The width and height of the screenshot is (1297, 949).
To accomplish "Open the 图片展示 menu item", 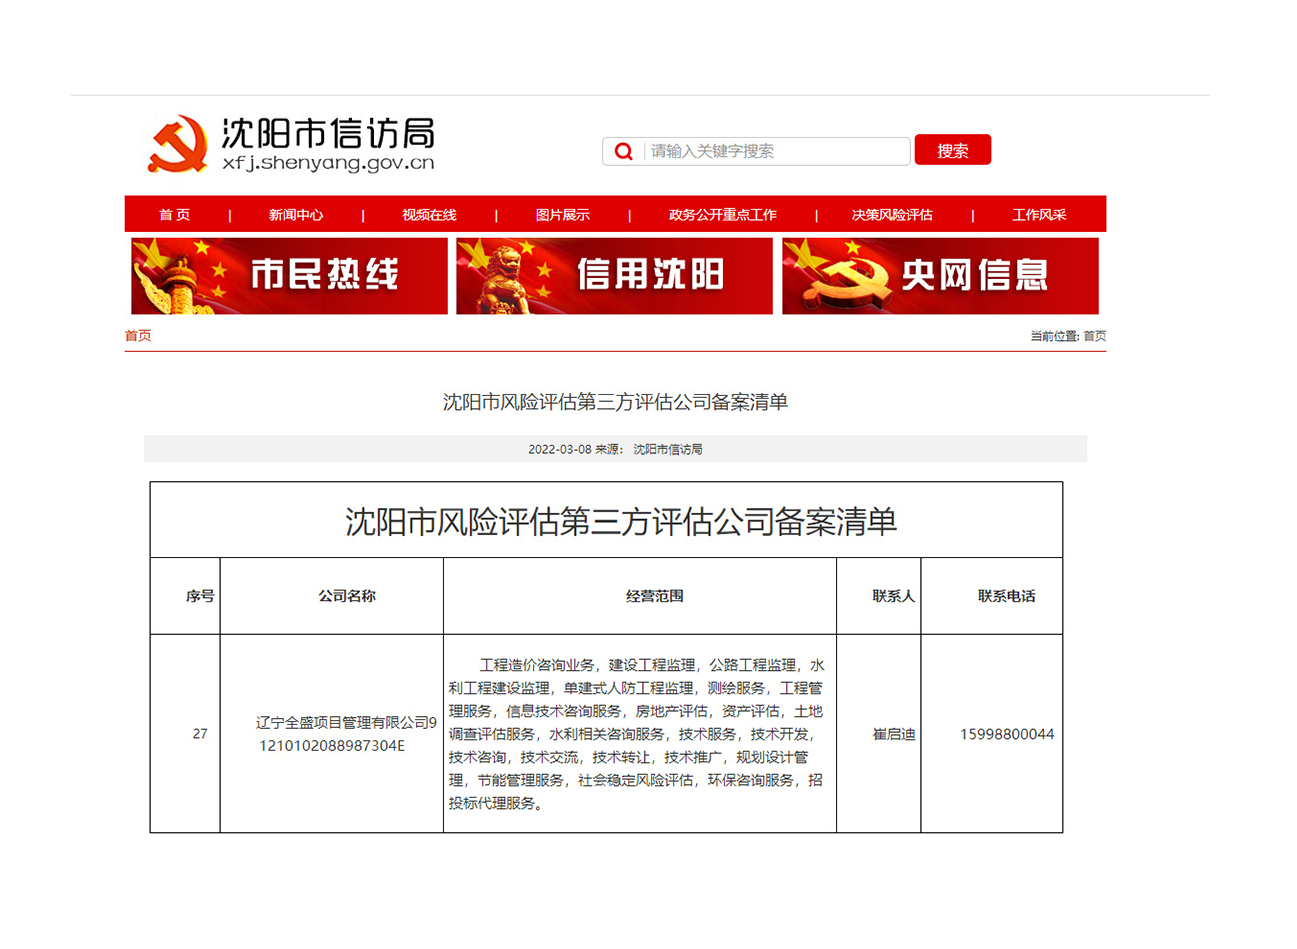I will tap(562, 215).
